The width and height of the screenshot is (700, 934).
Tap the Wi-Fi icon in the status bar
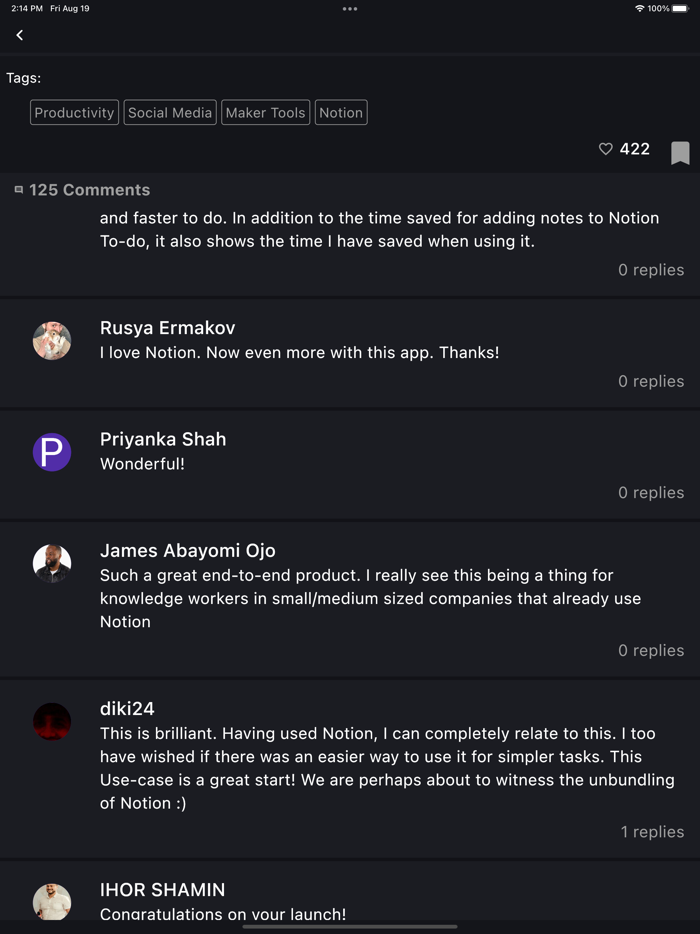pos(638,9)
